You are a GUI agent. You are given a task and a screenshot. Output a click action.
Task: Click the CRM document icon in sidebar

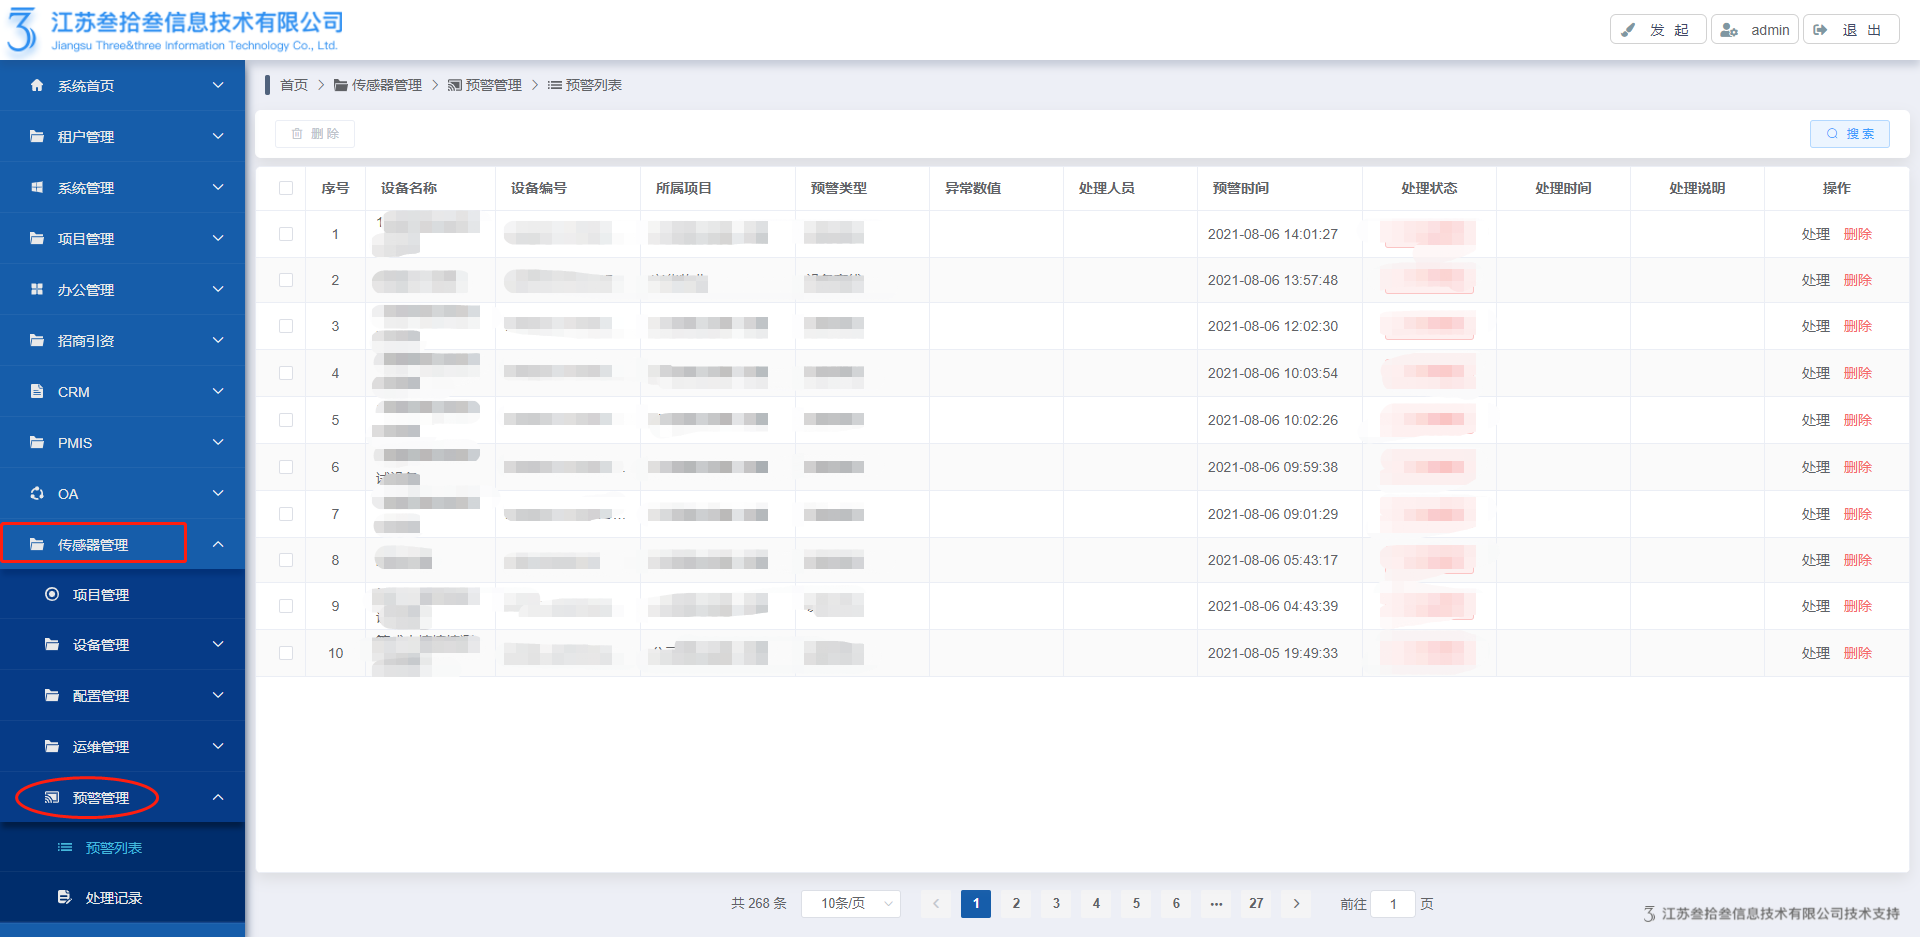click(x=37, y=392)
